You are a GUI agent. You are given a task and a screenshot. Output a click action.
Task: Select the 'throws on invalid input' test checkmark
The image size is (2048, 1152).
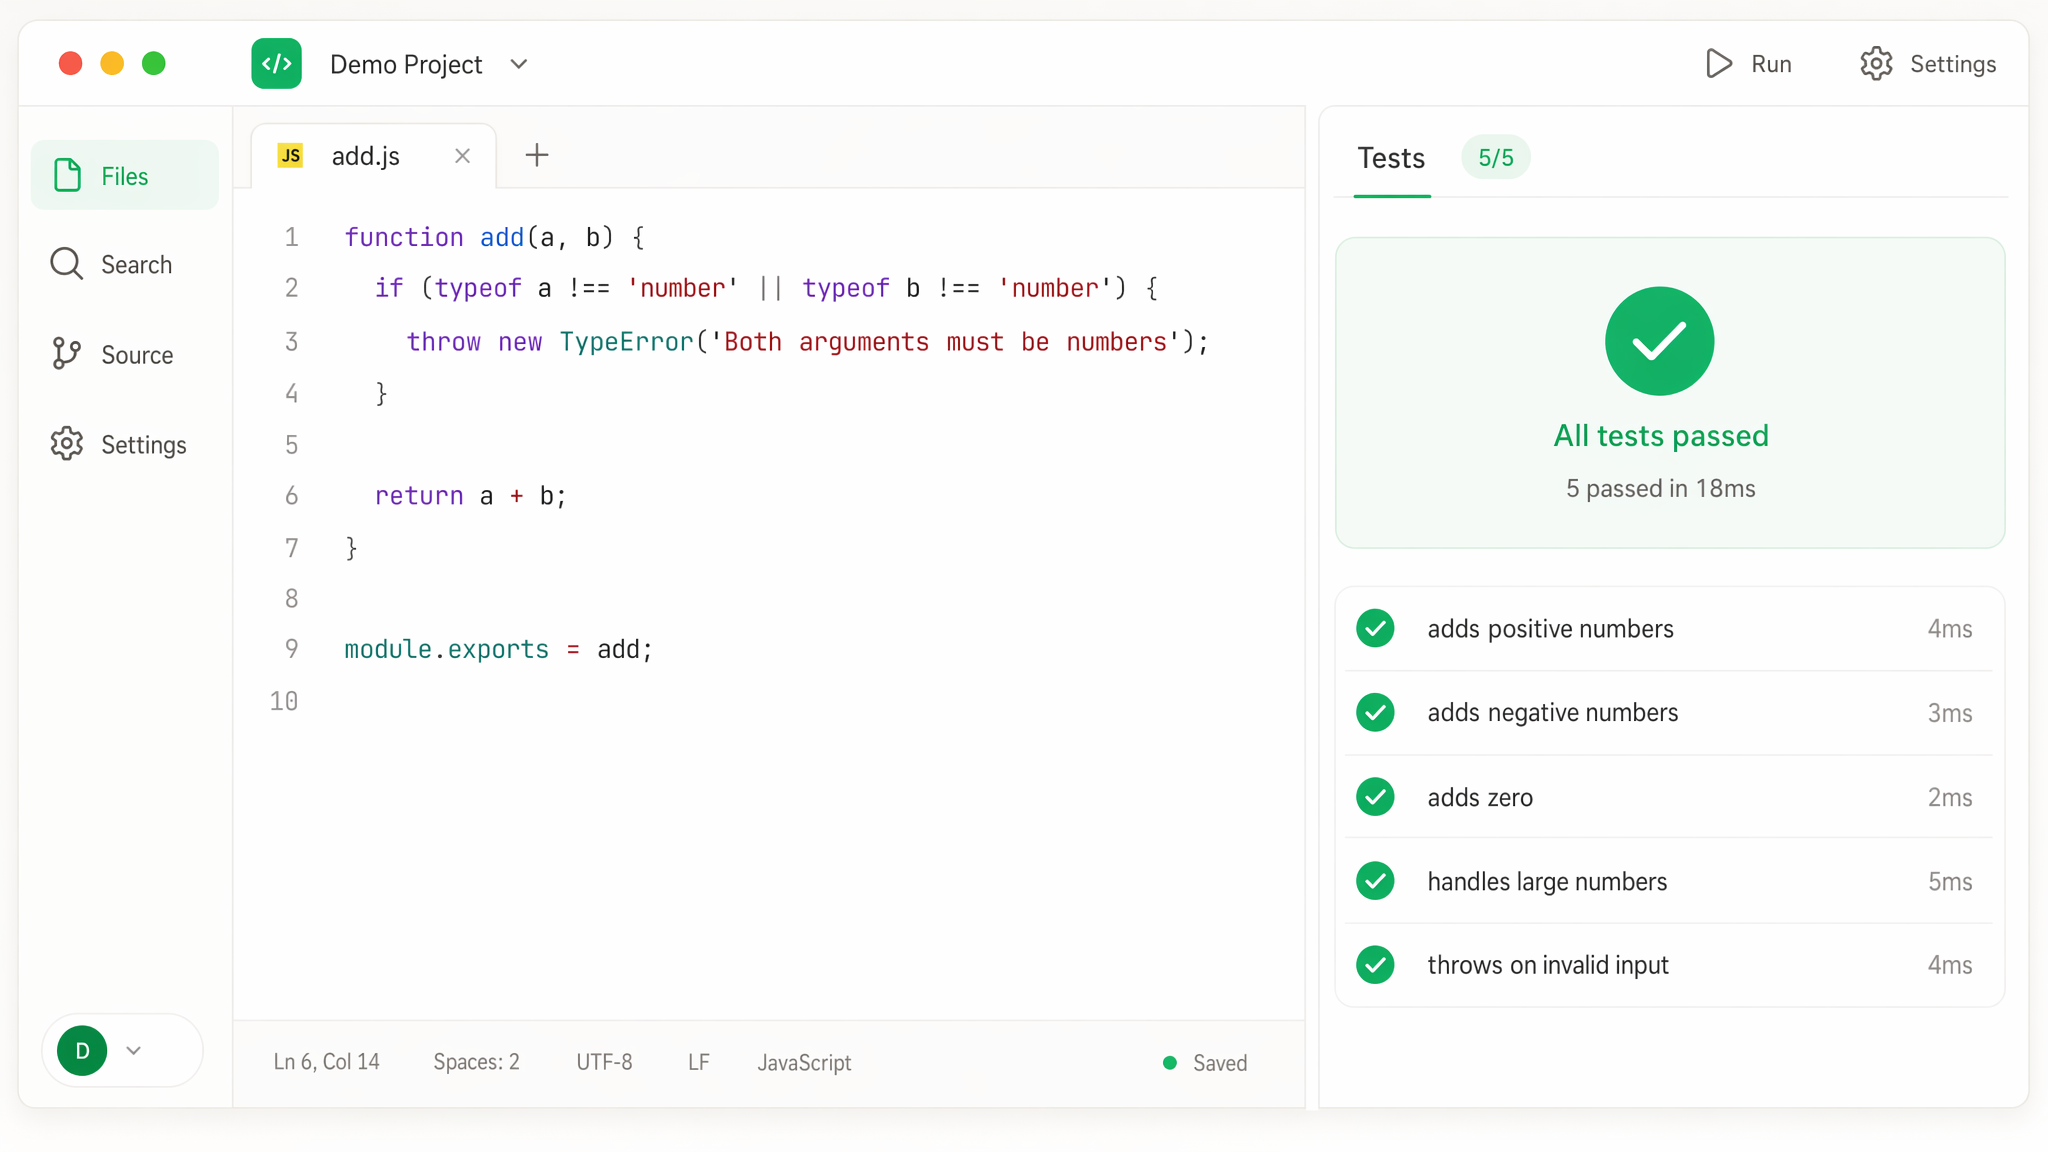[1375, 965]
